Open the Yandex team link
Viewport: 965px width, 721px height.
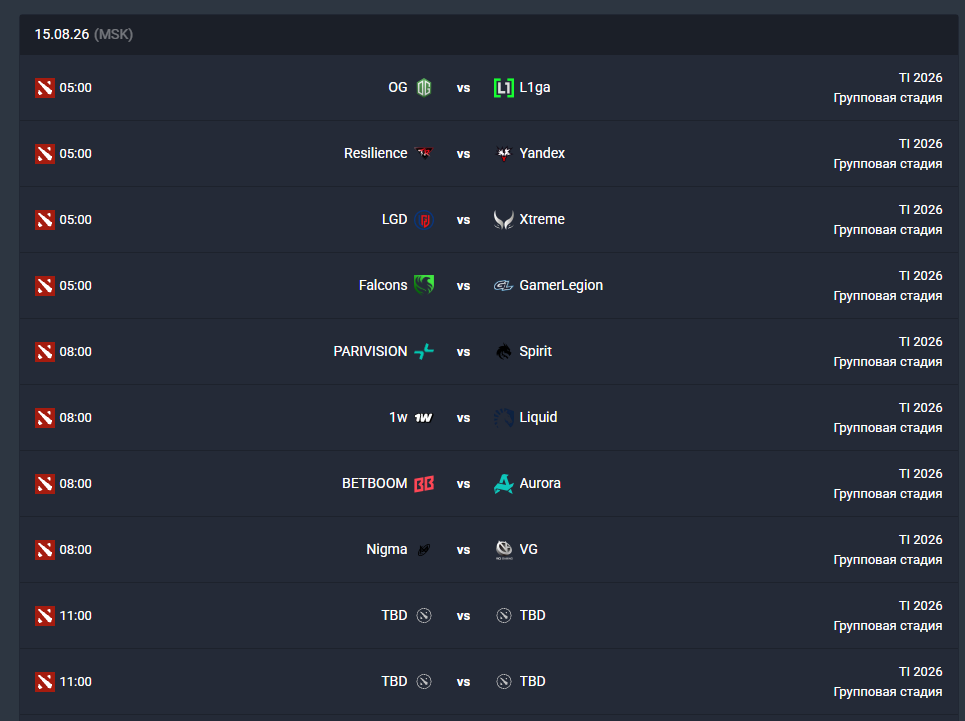tap(542, 153)
